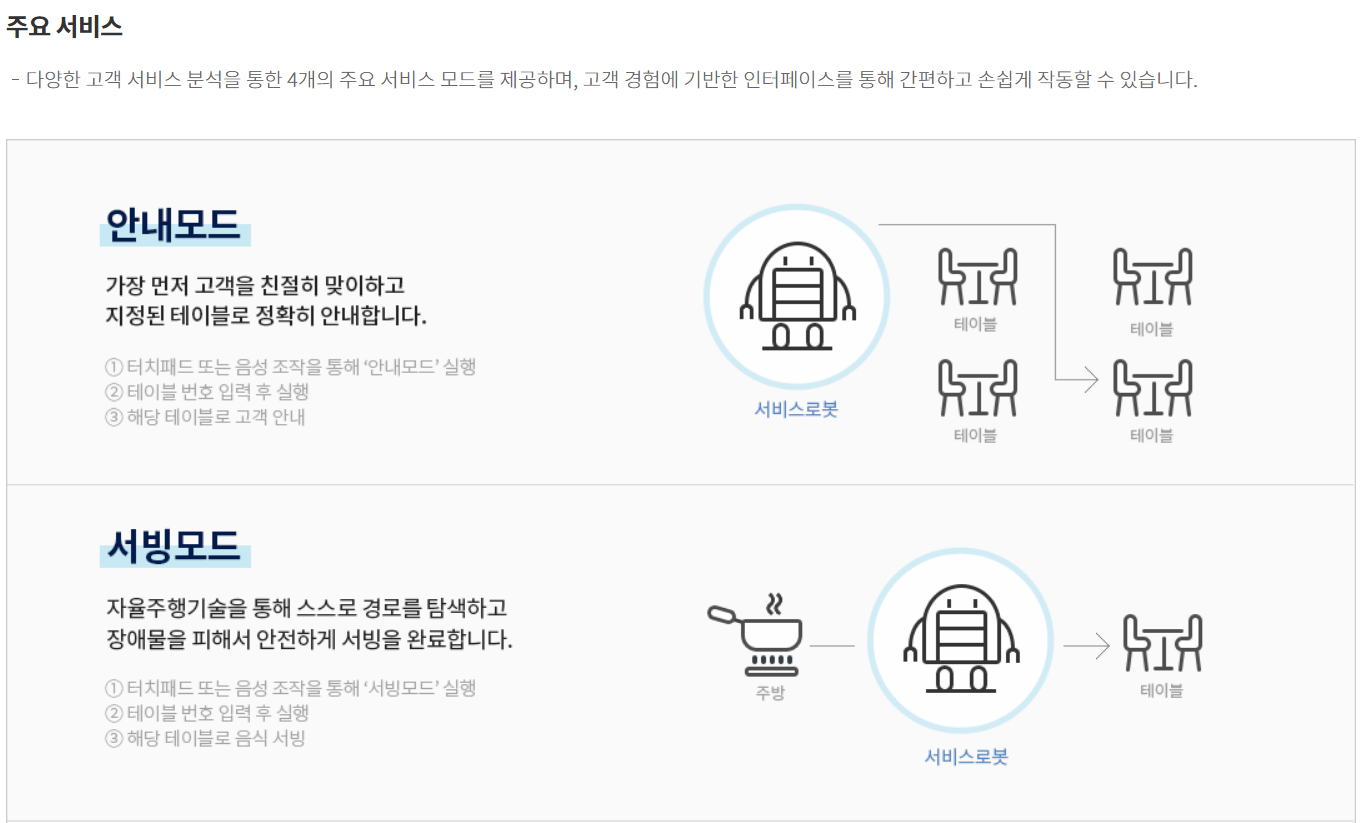Viewport: 1366px width, 823px height.
Task: Click the 서빙모드 heading
Action: coord(174,546)
